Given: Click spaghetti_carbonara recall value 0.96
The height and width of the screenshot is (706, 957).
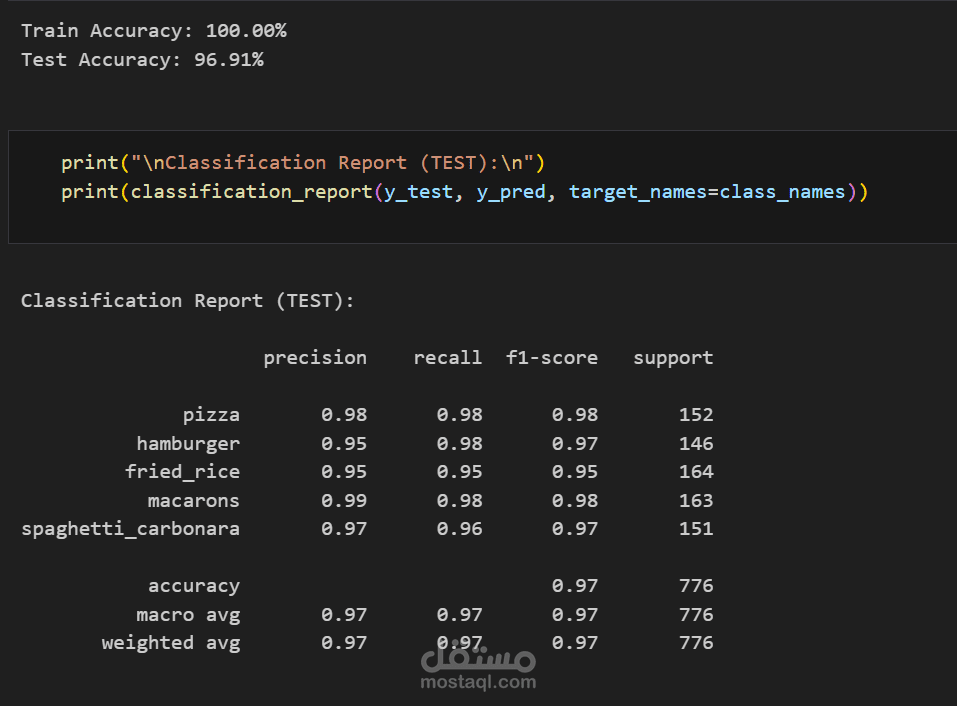Looking at the screenshot, I should (459, 529).
